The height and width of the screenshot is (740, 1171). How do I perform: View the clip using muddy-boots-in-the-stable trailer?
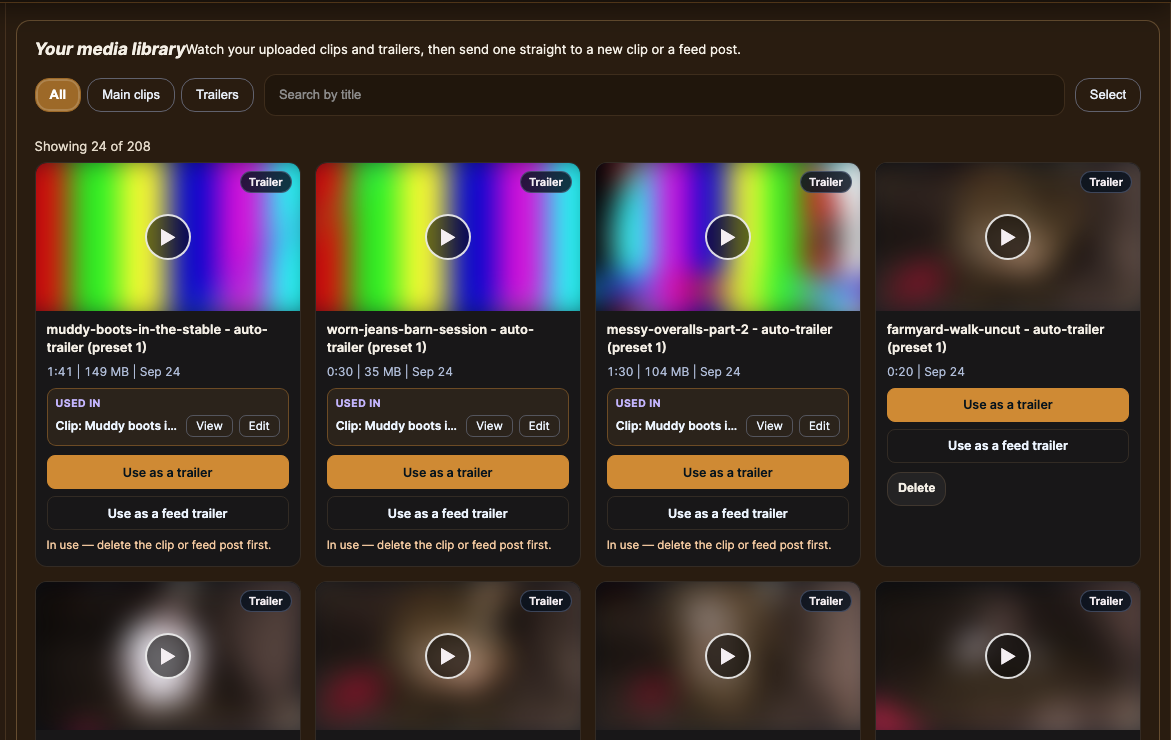click(209, 426)
